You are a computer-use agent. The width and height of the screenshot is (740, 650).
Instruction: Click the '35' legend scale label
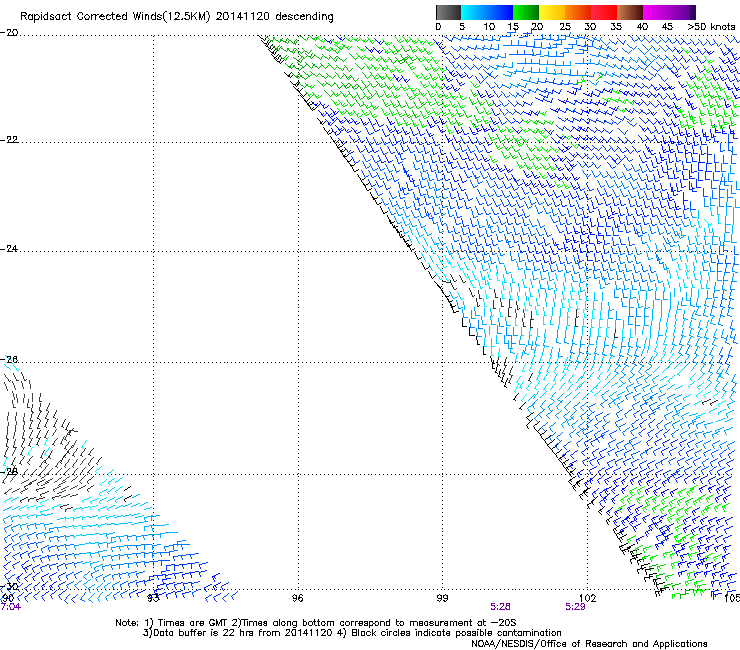[616, 27]
